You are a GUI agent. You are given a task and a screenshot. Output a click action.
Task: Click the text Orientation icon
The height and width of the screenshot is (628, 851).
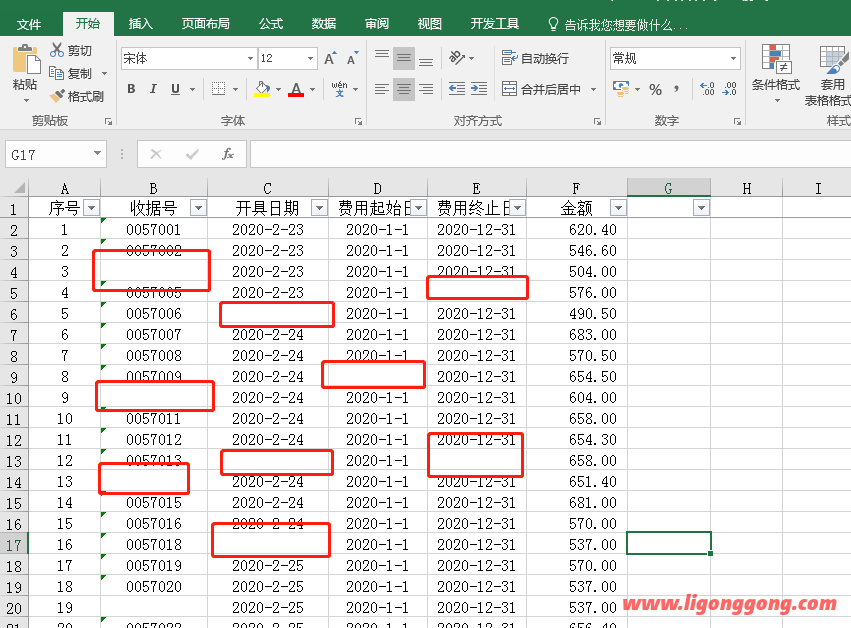click(457, 58)
